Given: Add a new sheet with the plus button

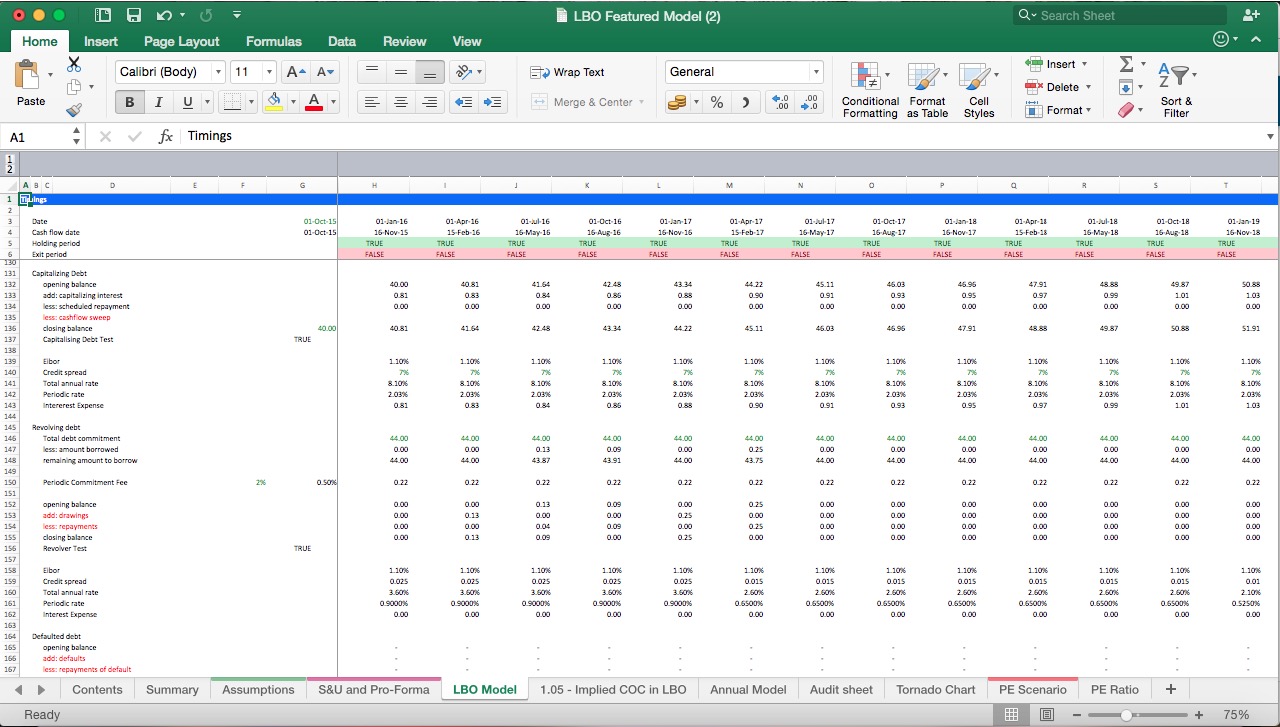Looking at the screenshot, I should click(x=1169, y=689).
